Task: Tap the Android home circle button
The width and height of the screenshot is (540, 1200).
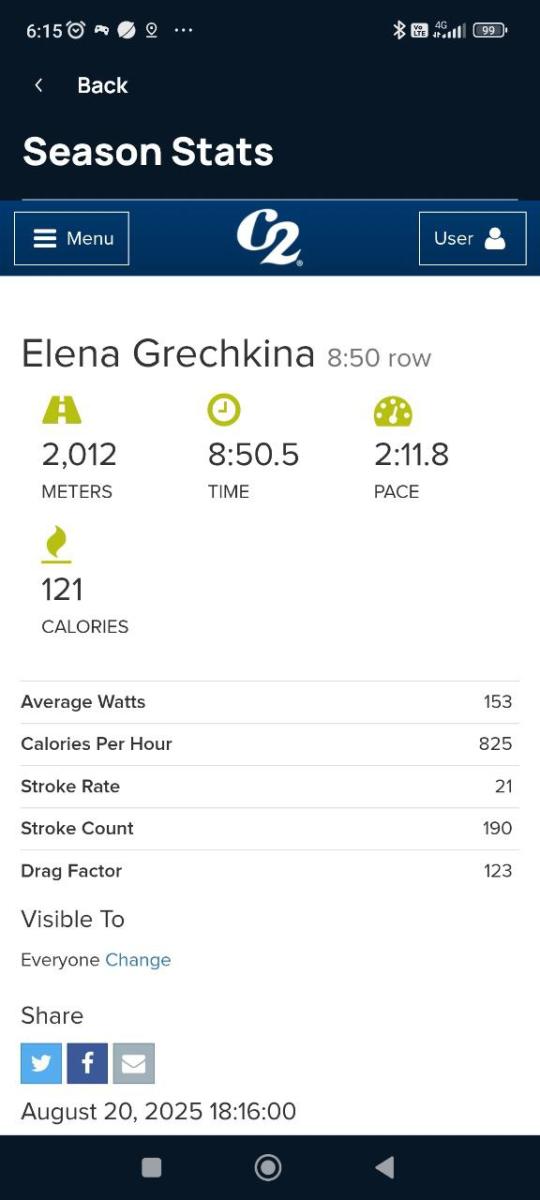Action: click(268, 1167)
